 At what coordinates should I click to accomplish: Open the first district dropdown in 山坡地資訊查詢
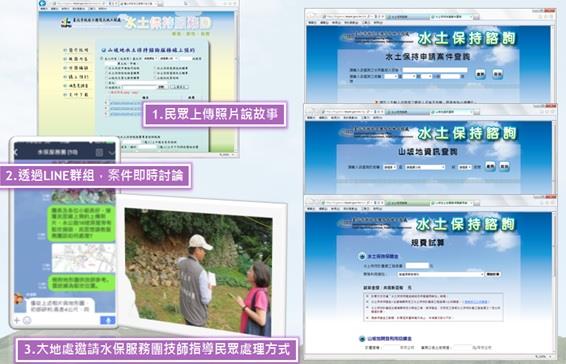[x=389, y=167]
